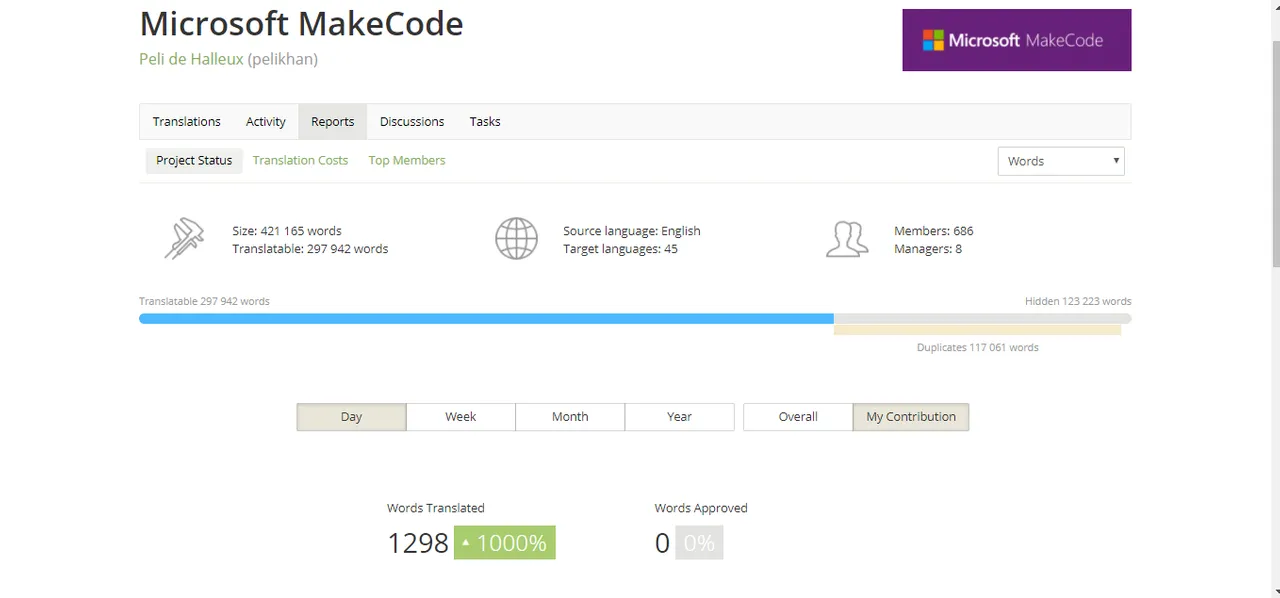This screenshot has width=1280, height=598.
Task: Open the Tasks tab
Action: [x=485, y=121]
